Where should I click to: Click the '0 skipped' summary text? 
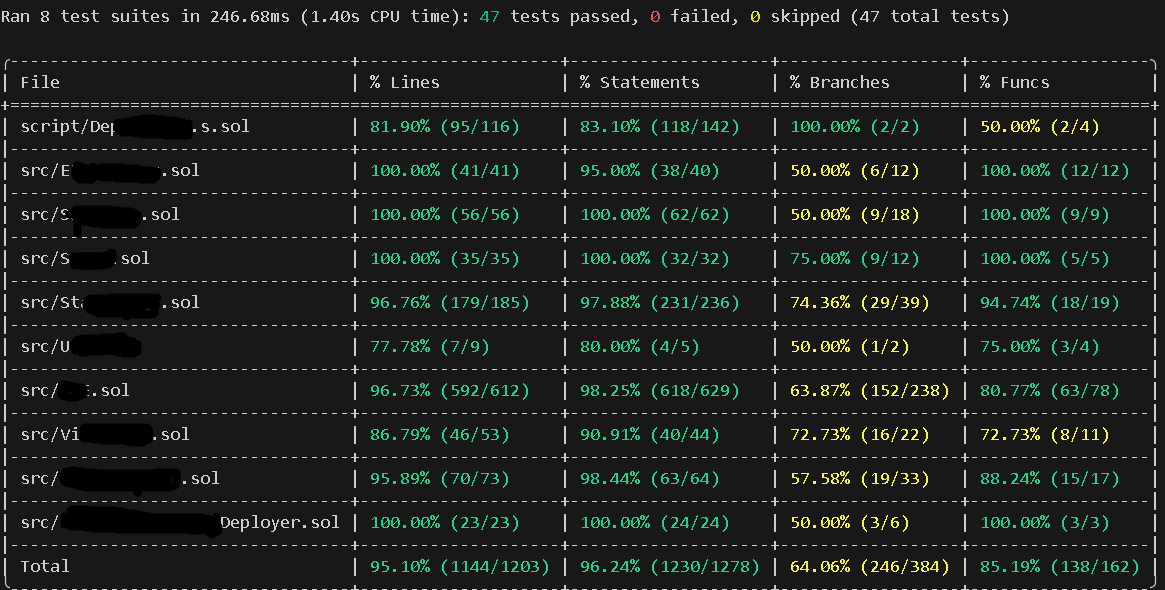[795, 16]
